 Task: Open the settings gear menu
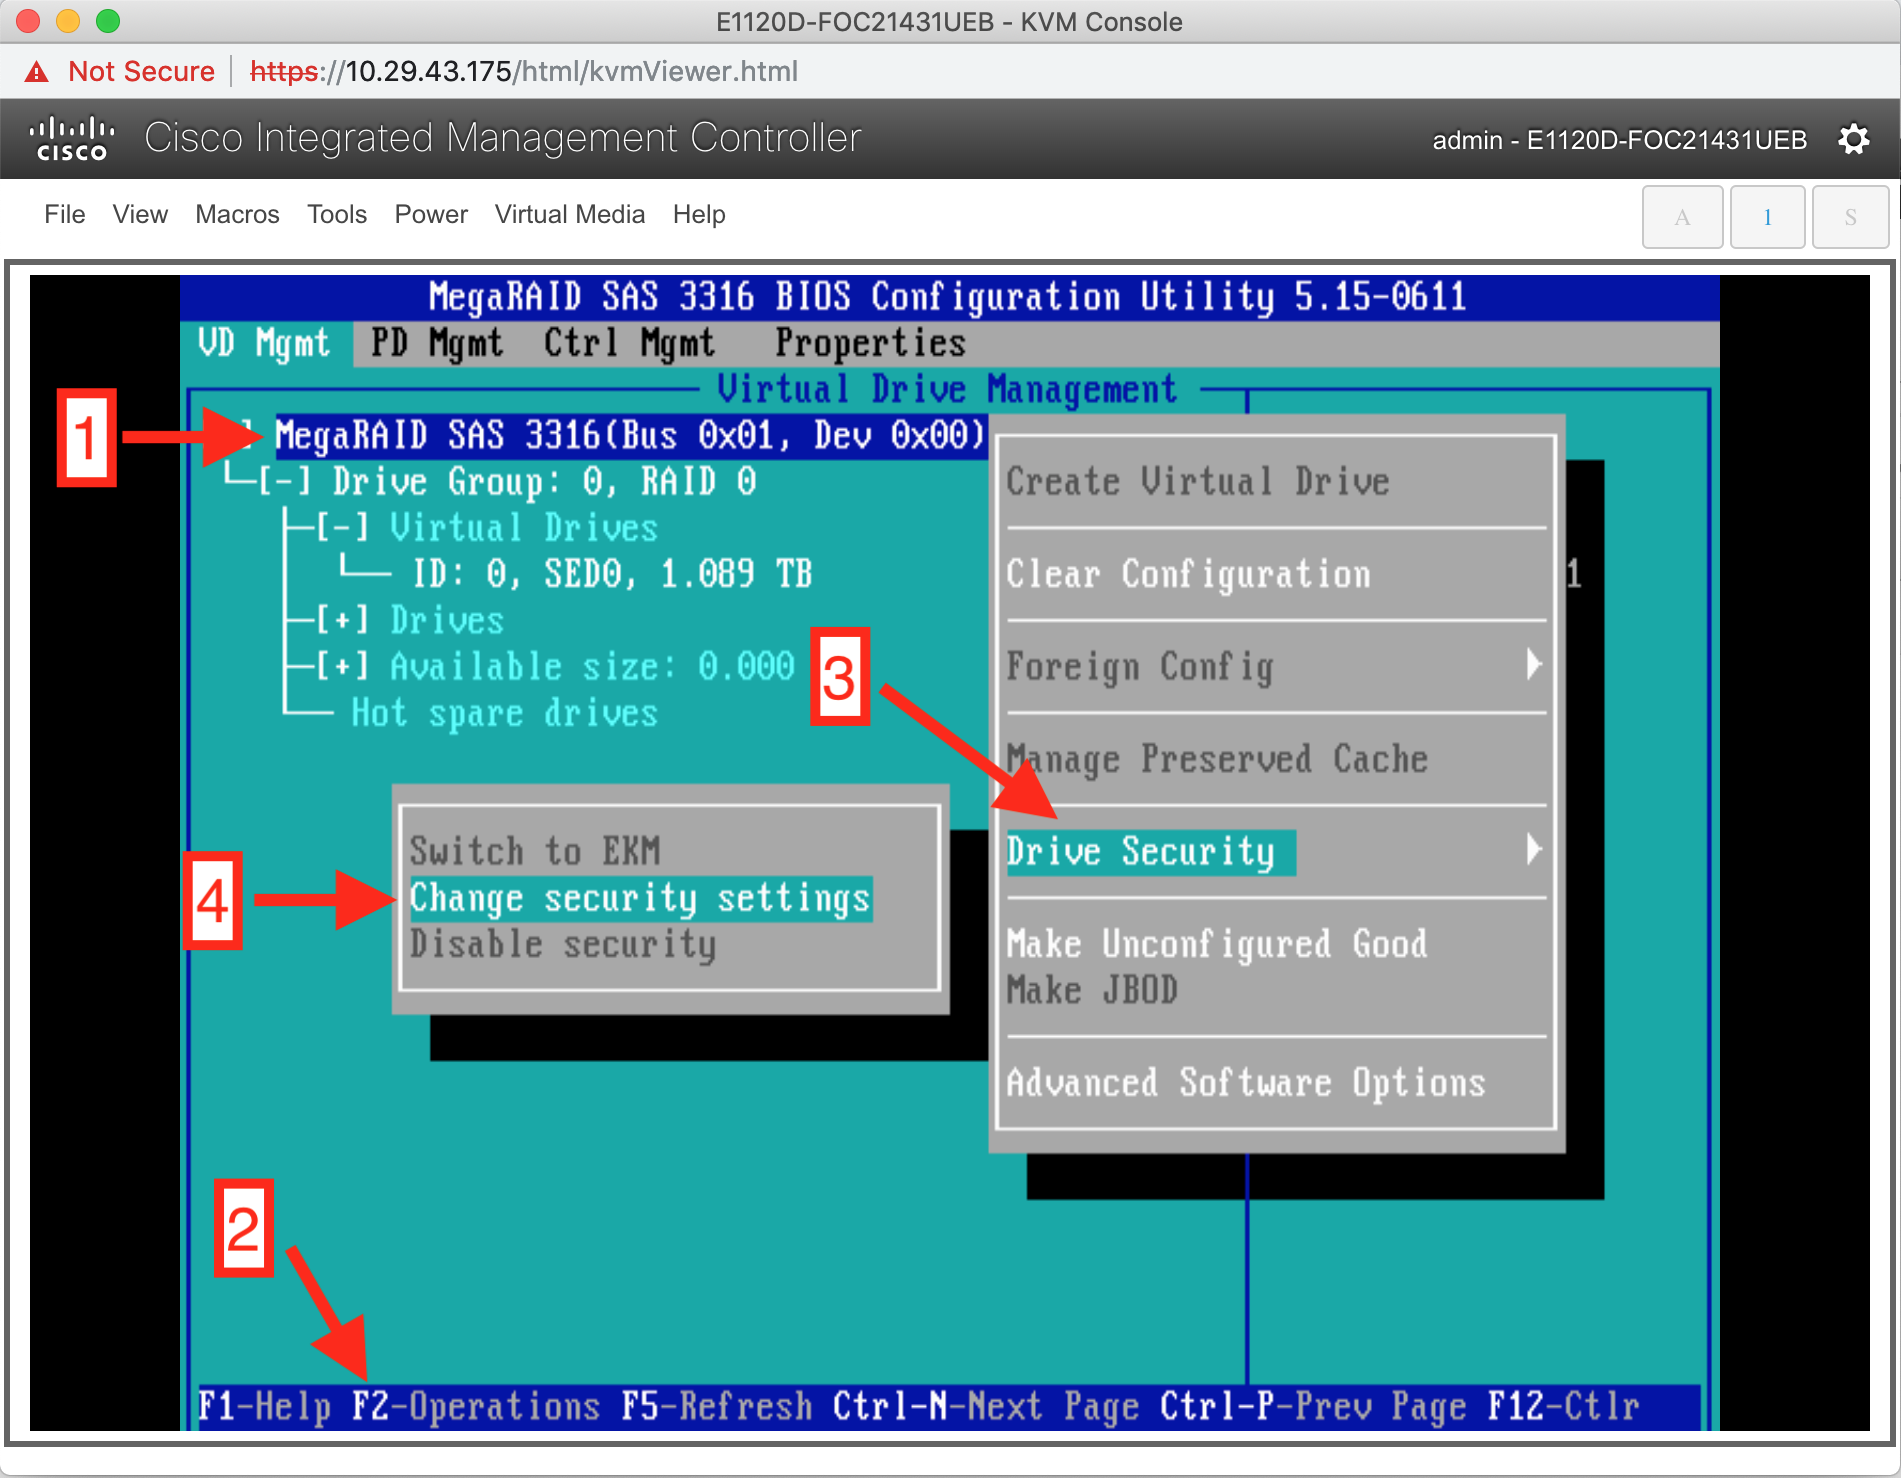(x=1853, y=139)
